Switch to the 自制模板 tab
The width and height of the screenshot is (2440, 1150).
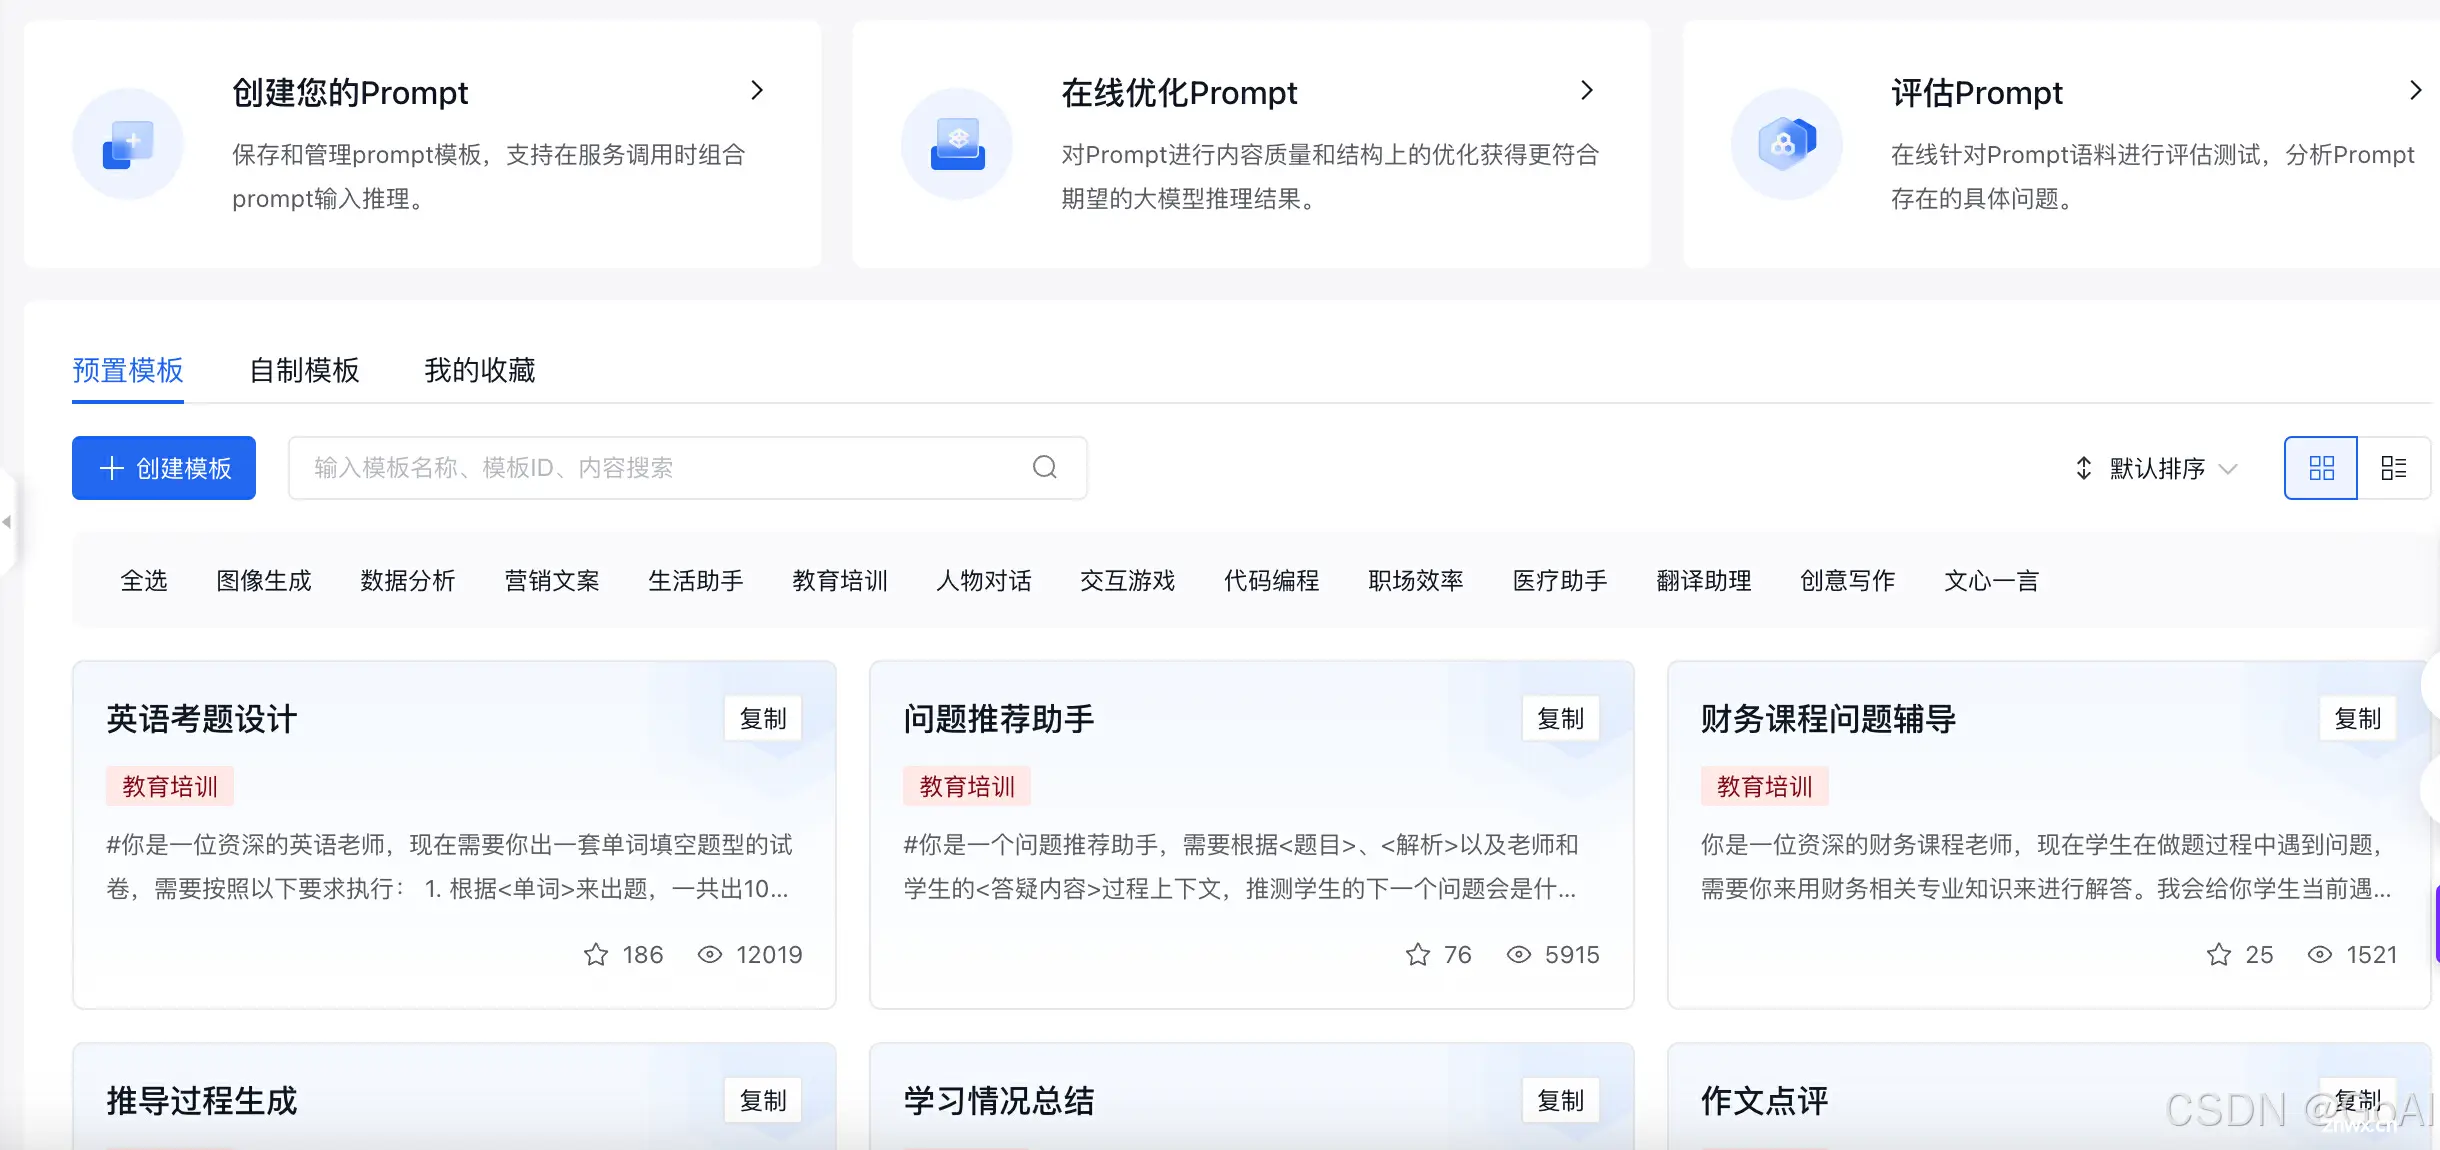(x=304, y=371)
